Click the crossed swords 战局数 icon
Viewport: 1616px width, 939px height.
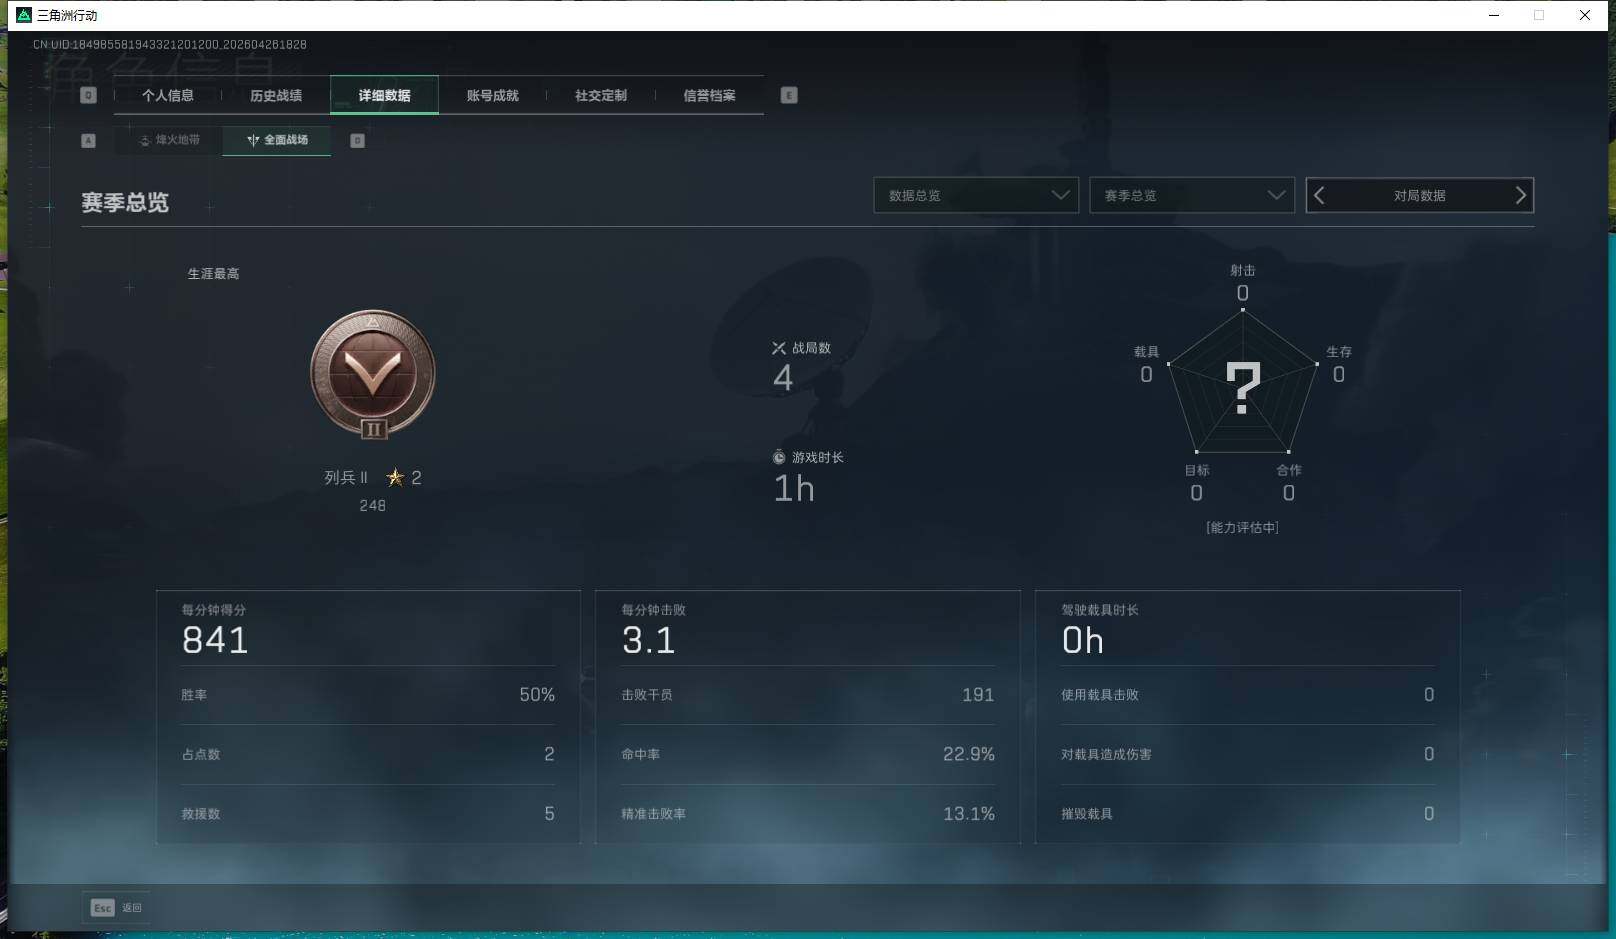779,348
